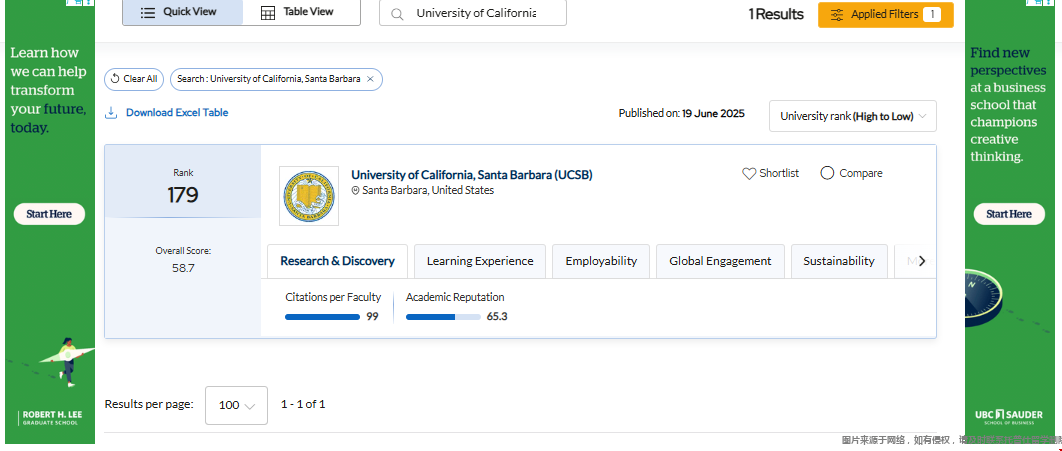Click the UCSB university seal logo
The height and width of the screenshot is (451, 1062).
pos(308,196)
